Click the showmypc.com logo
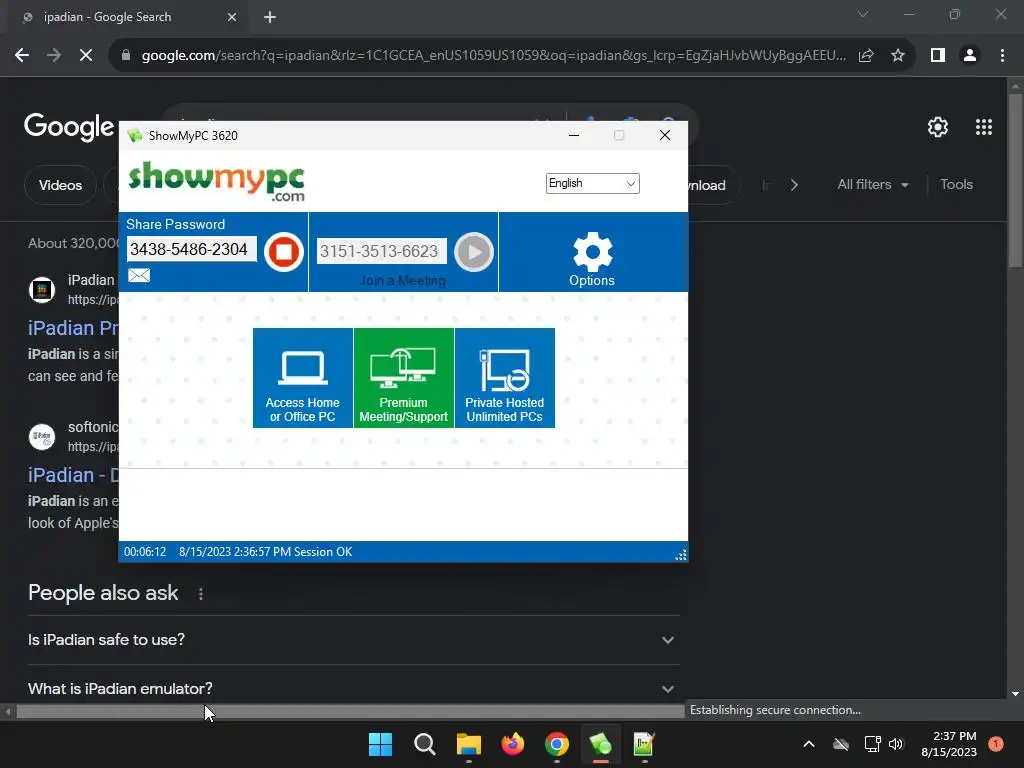1024x768 pixels. pyautogui.click(x=217, y=181)
